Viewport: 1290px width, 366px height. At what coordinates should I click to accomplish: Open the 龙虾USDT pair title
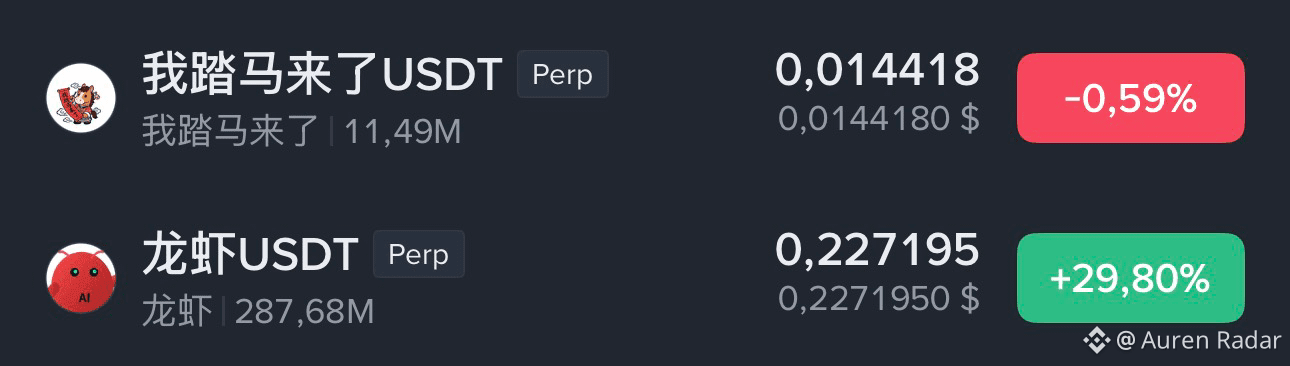point(249,254)
